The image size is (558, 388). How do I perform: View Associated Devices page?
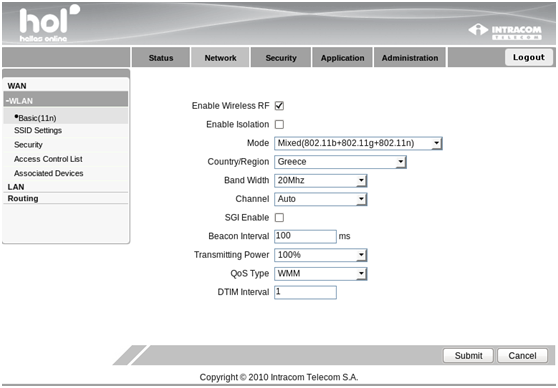[x=48, y=173]
